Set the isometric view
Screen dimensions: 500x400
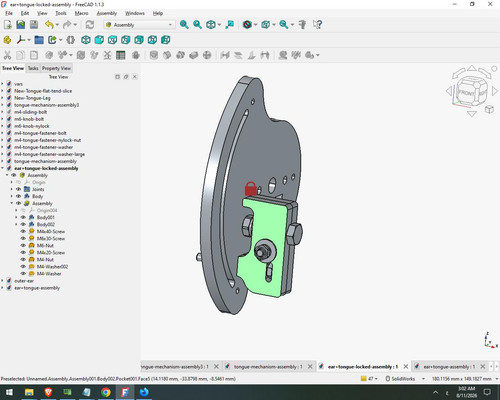click(86, 40)
